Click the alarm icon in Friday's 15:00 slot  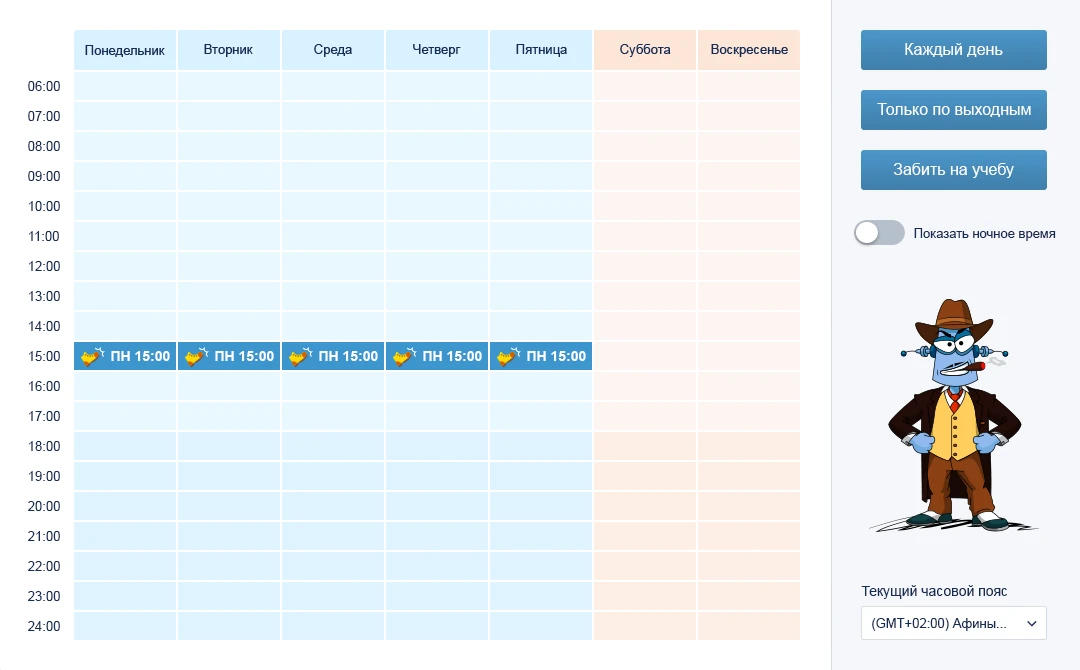(508, 356)
